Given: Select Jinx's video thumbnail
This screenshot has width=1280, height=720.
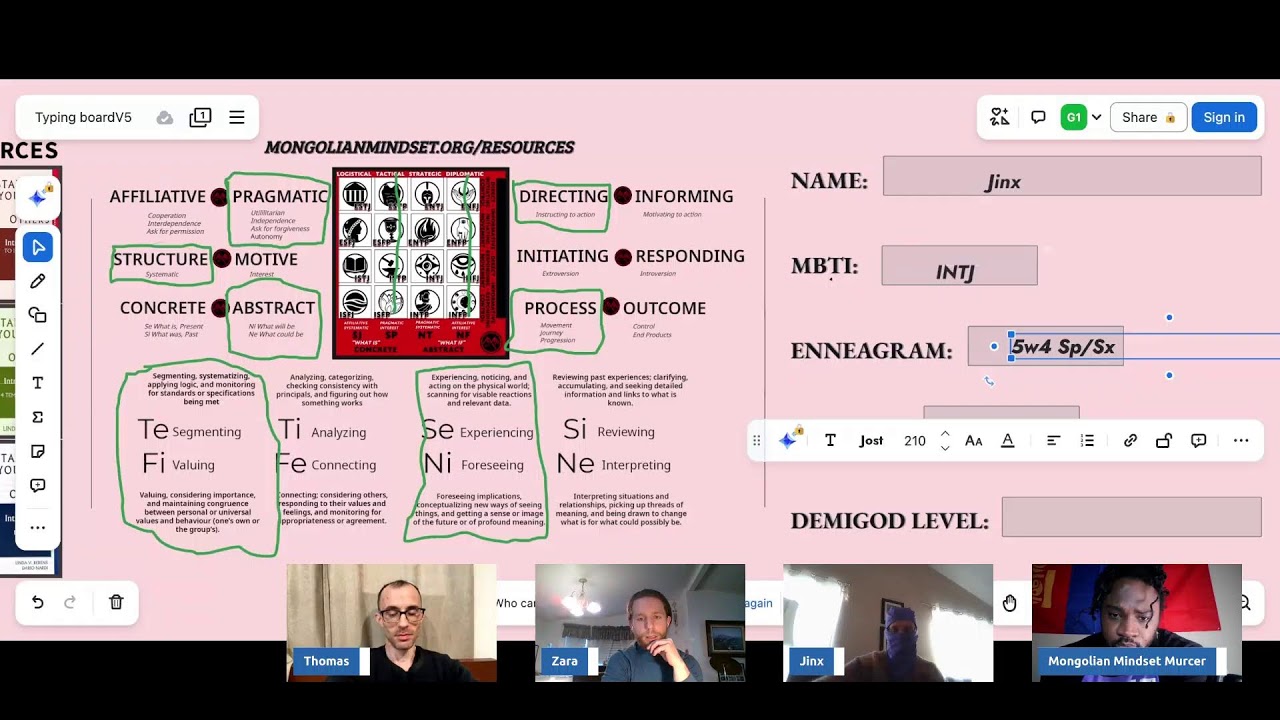Looking at the screenshot, I should (888, 622).
